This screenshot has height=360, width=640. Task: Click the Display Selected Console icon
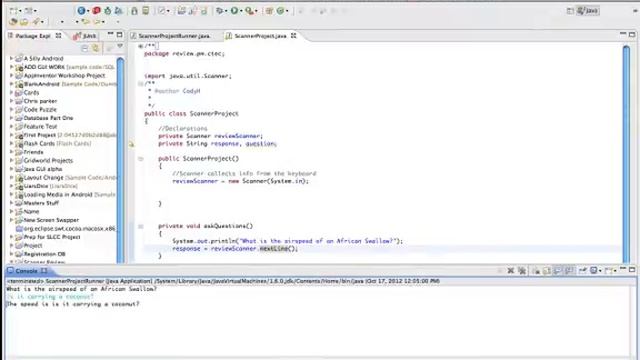[x=594, y=270]
